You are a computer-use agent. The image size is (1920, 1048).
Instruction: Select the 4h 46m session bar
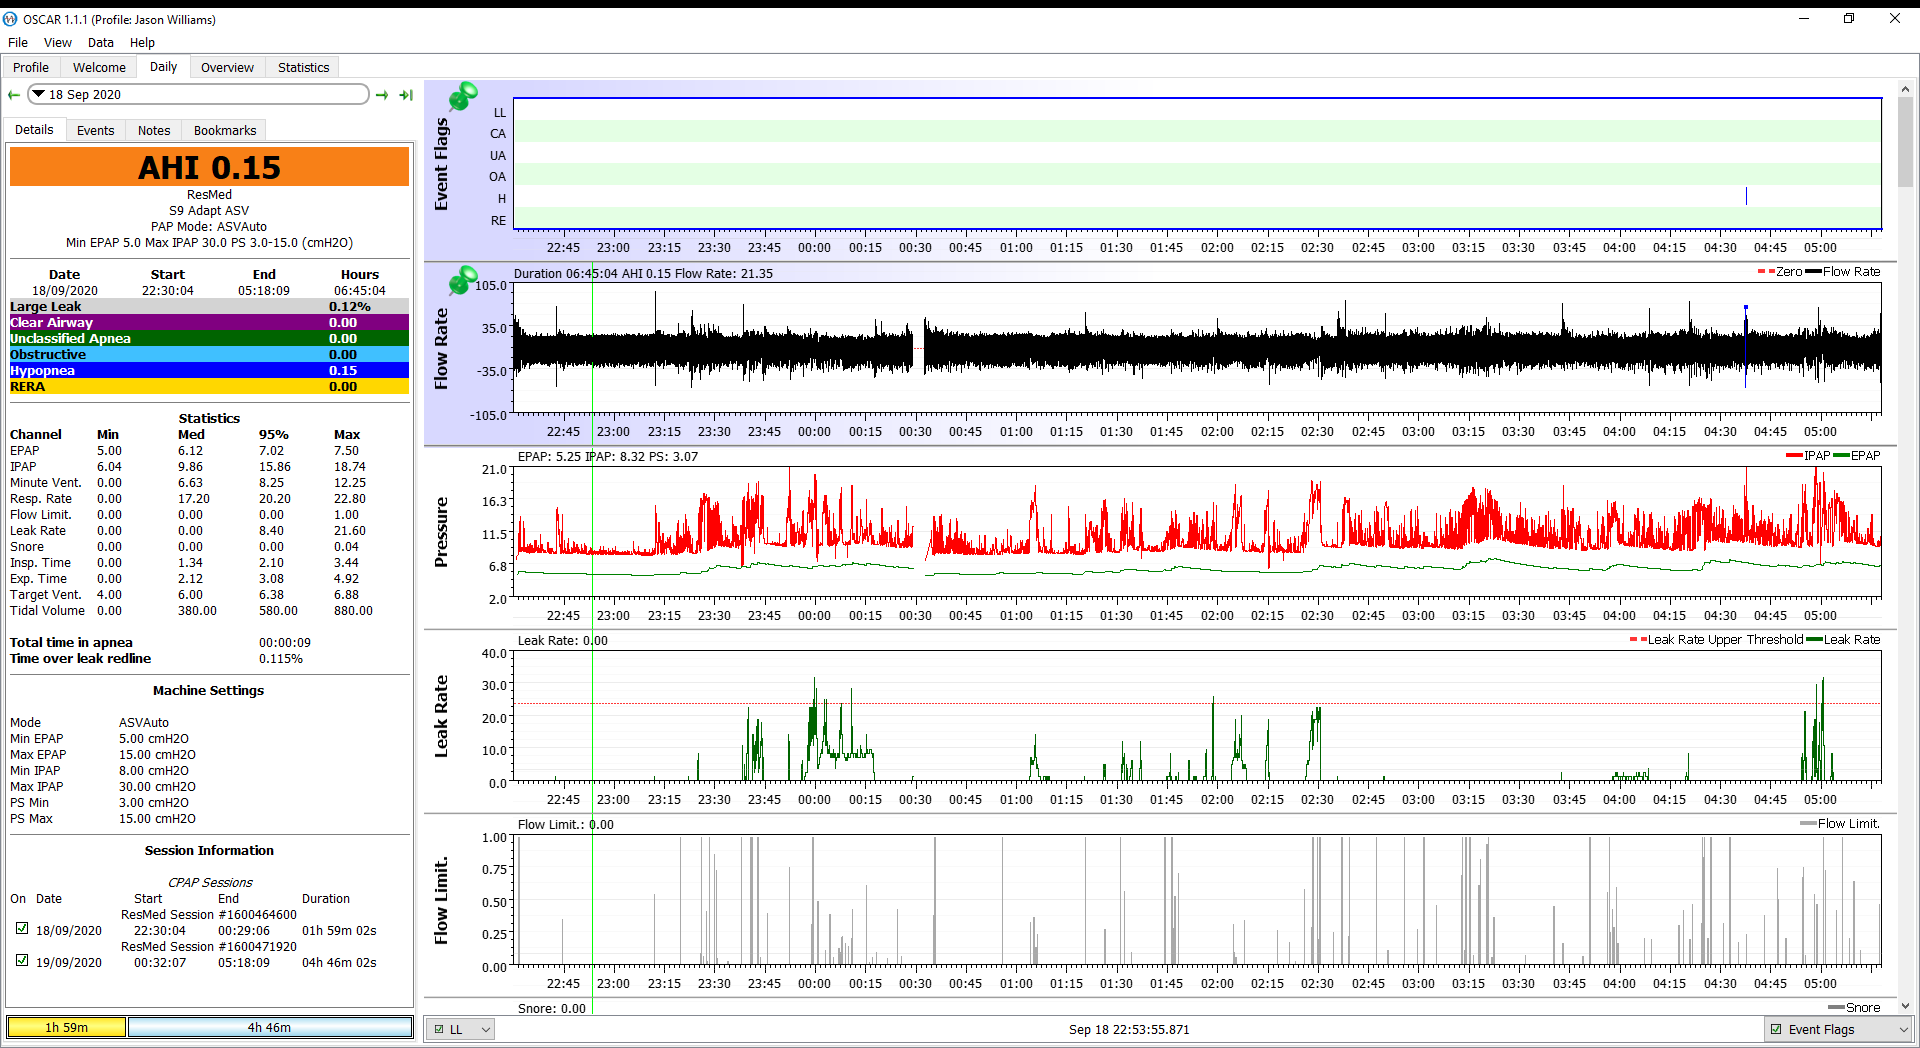[270, 1027]
